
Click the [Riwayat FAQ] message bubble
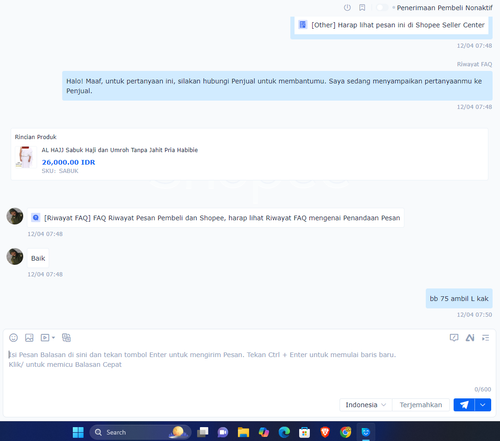pyautogui.click(x=216, y=218)
